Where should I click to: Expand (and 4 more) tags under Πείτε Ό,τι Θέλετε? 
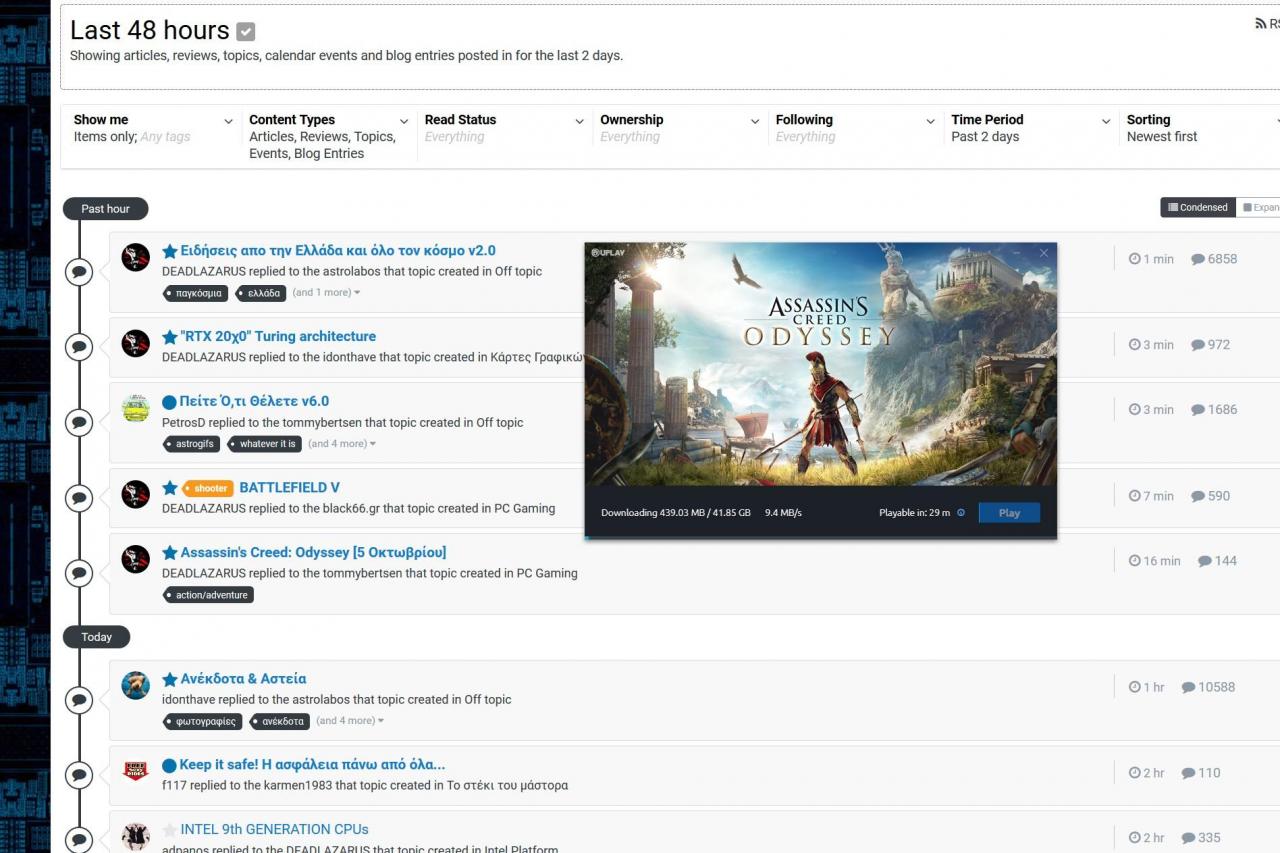(342, 444)
